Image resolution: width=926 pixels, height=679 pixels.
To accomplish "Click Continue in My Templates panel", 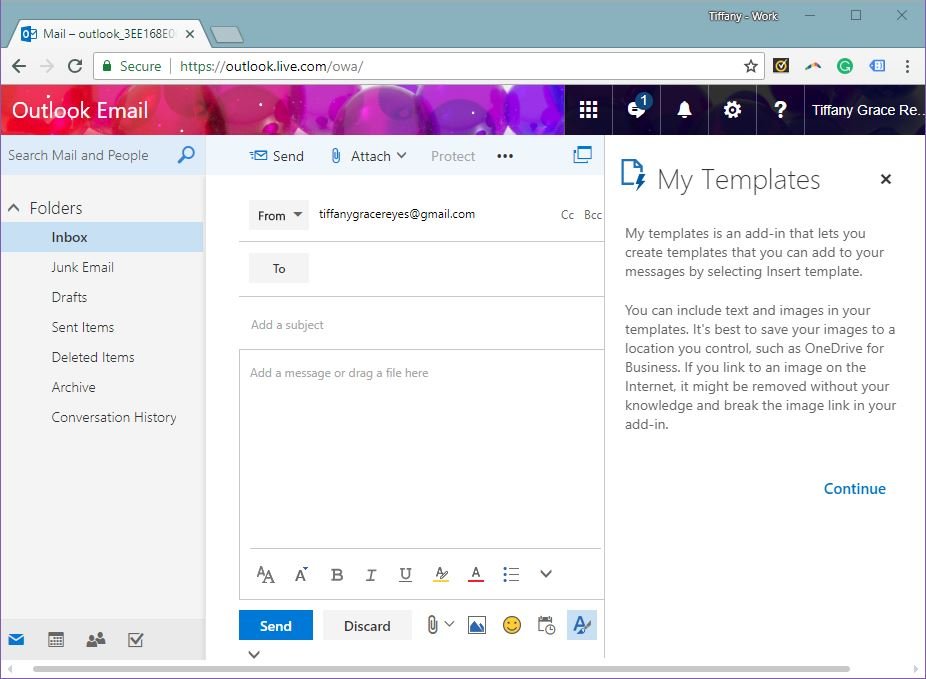I will 854,489.
